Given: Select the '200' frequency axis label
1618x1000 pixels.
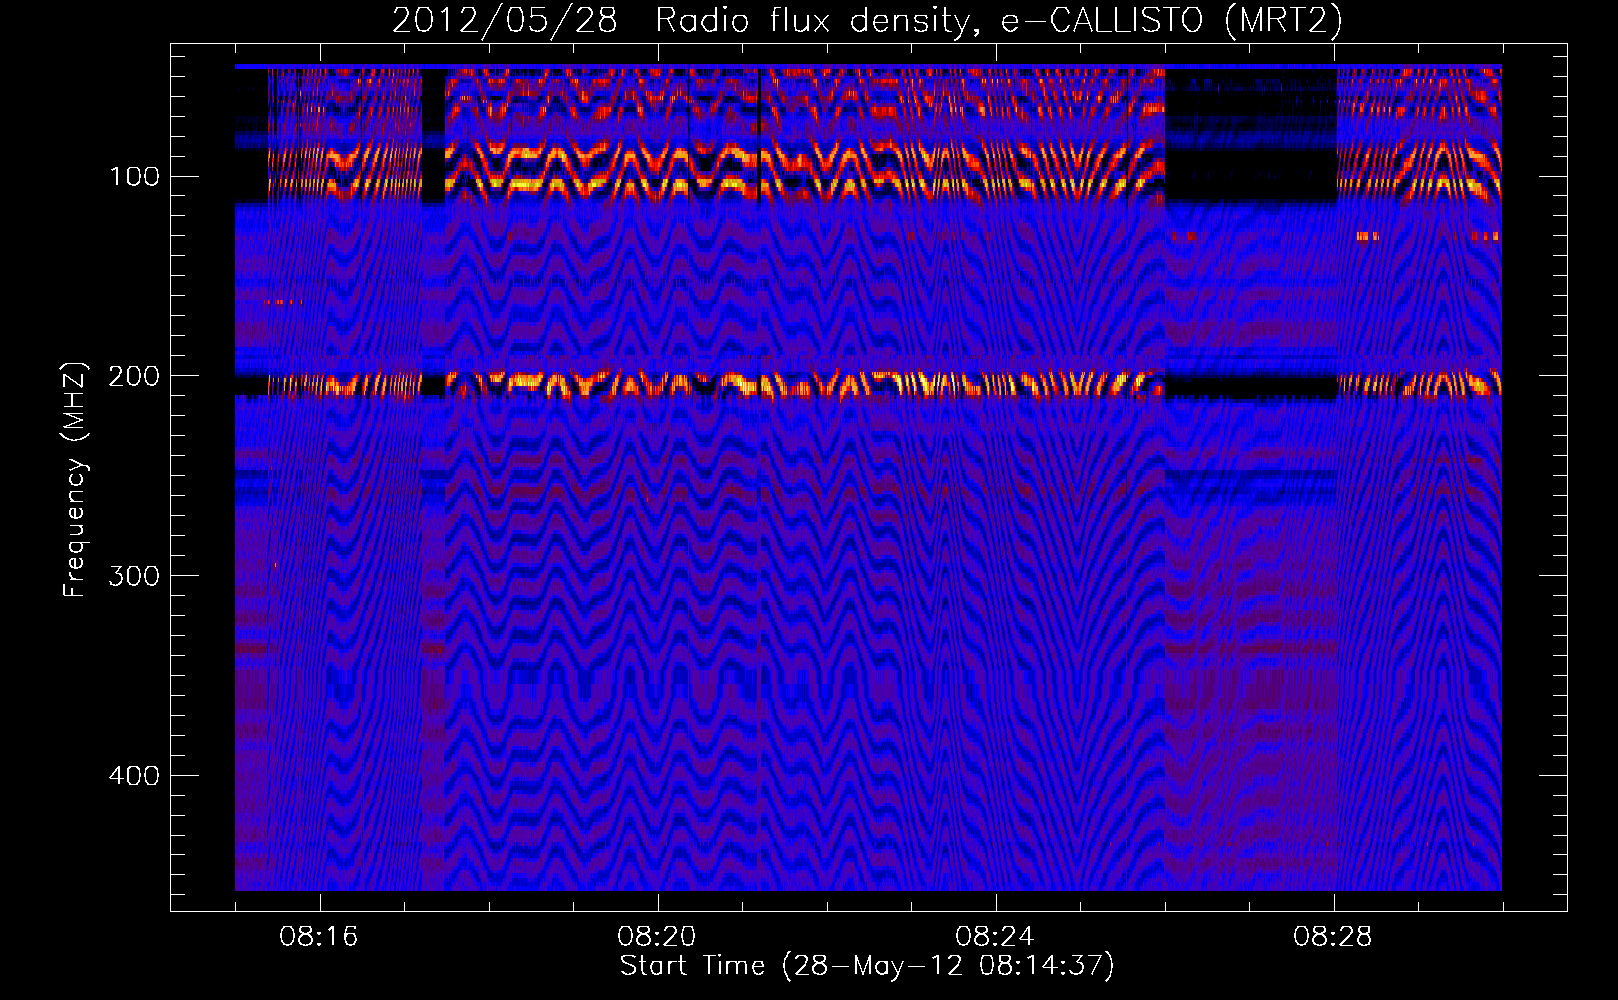Looking at the screenshot, I should coord(134,376).
